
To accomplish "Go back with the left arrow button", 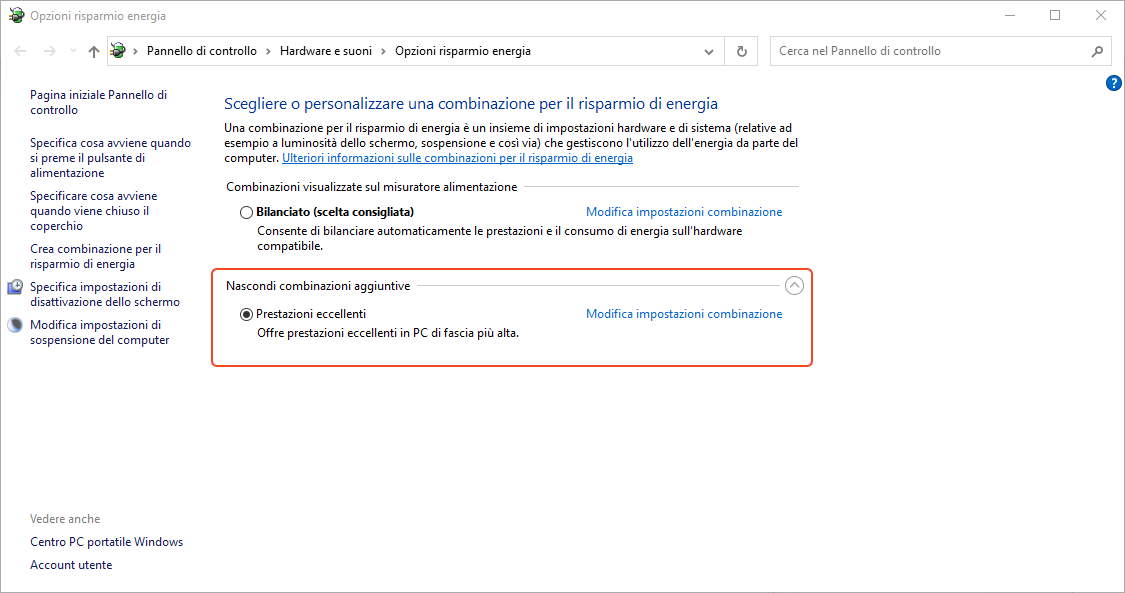I will click(21, 51).
